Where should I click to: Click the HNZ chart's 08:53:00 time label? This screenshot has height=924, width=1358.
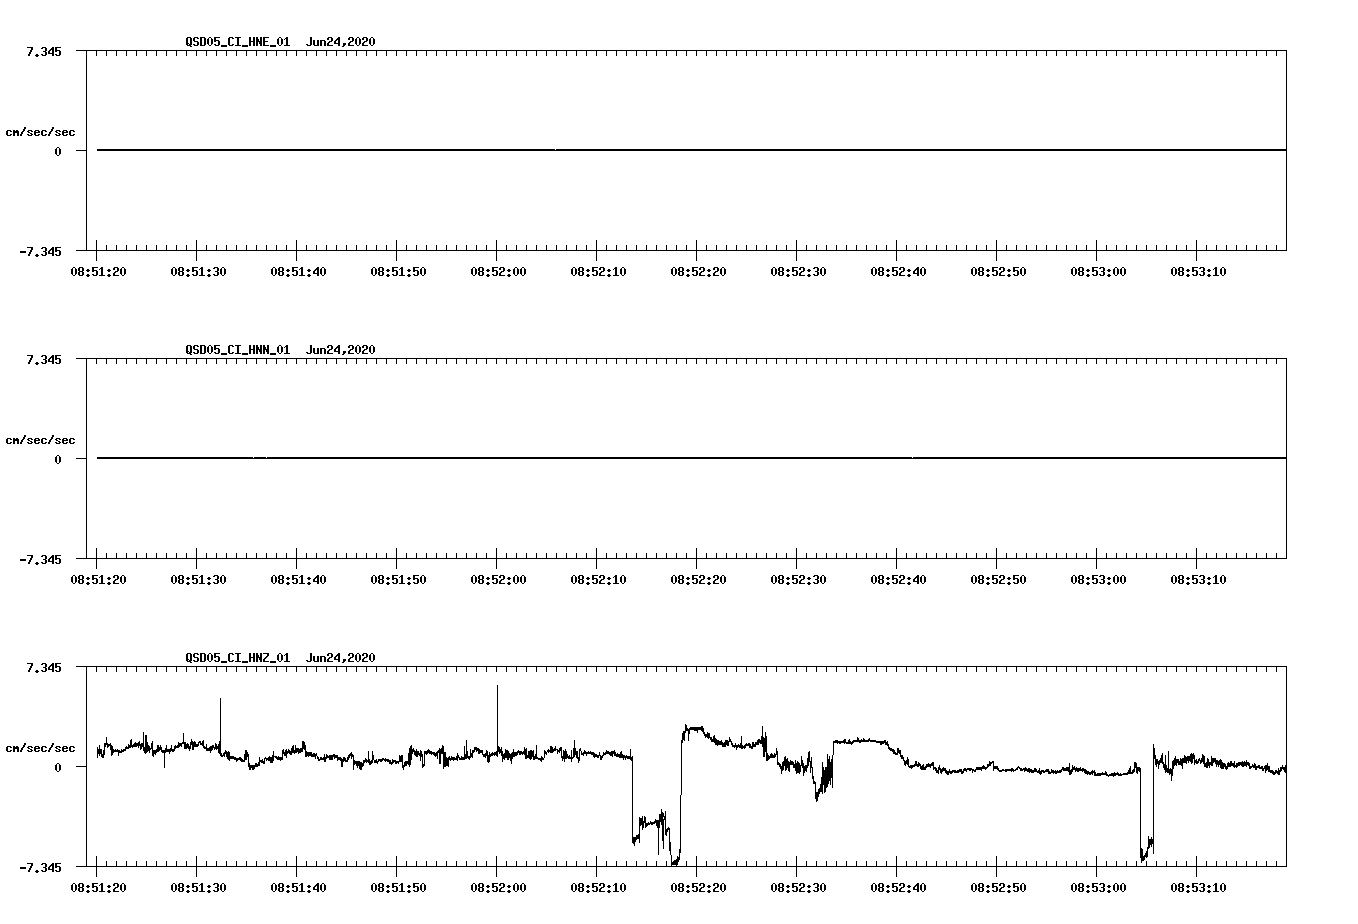(1098, 887)
